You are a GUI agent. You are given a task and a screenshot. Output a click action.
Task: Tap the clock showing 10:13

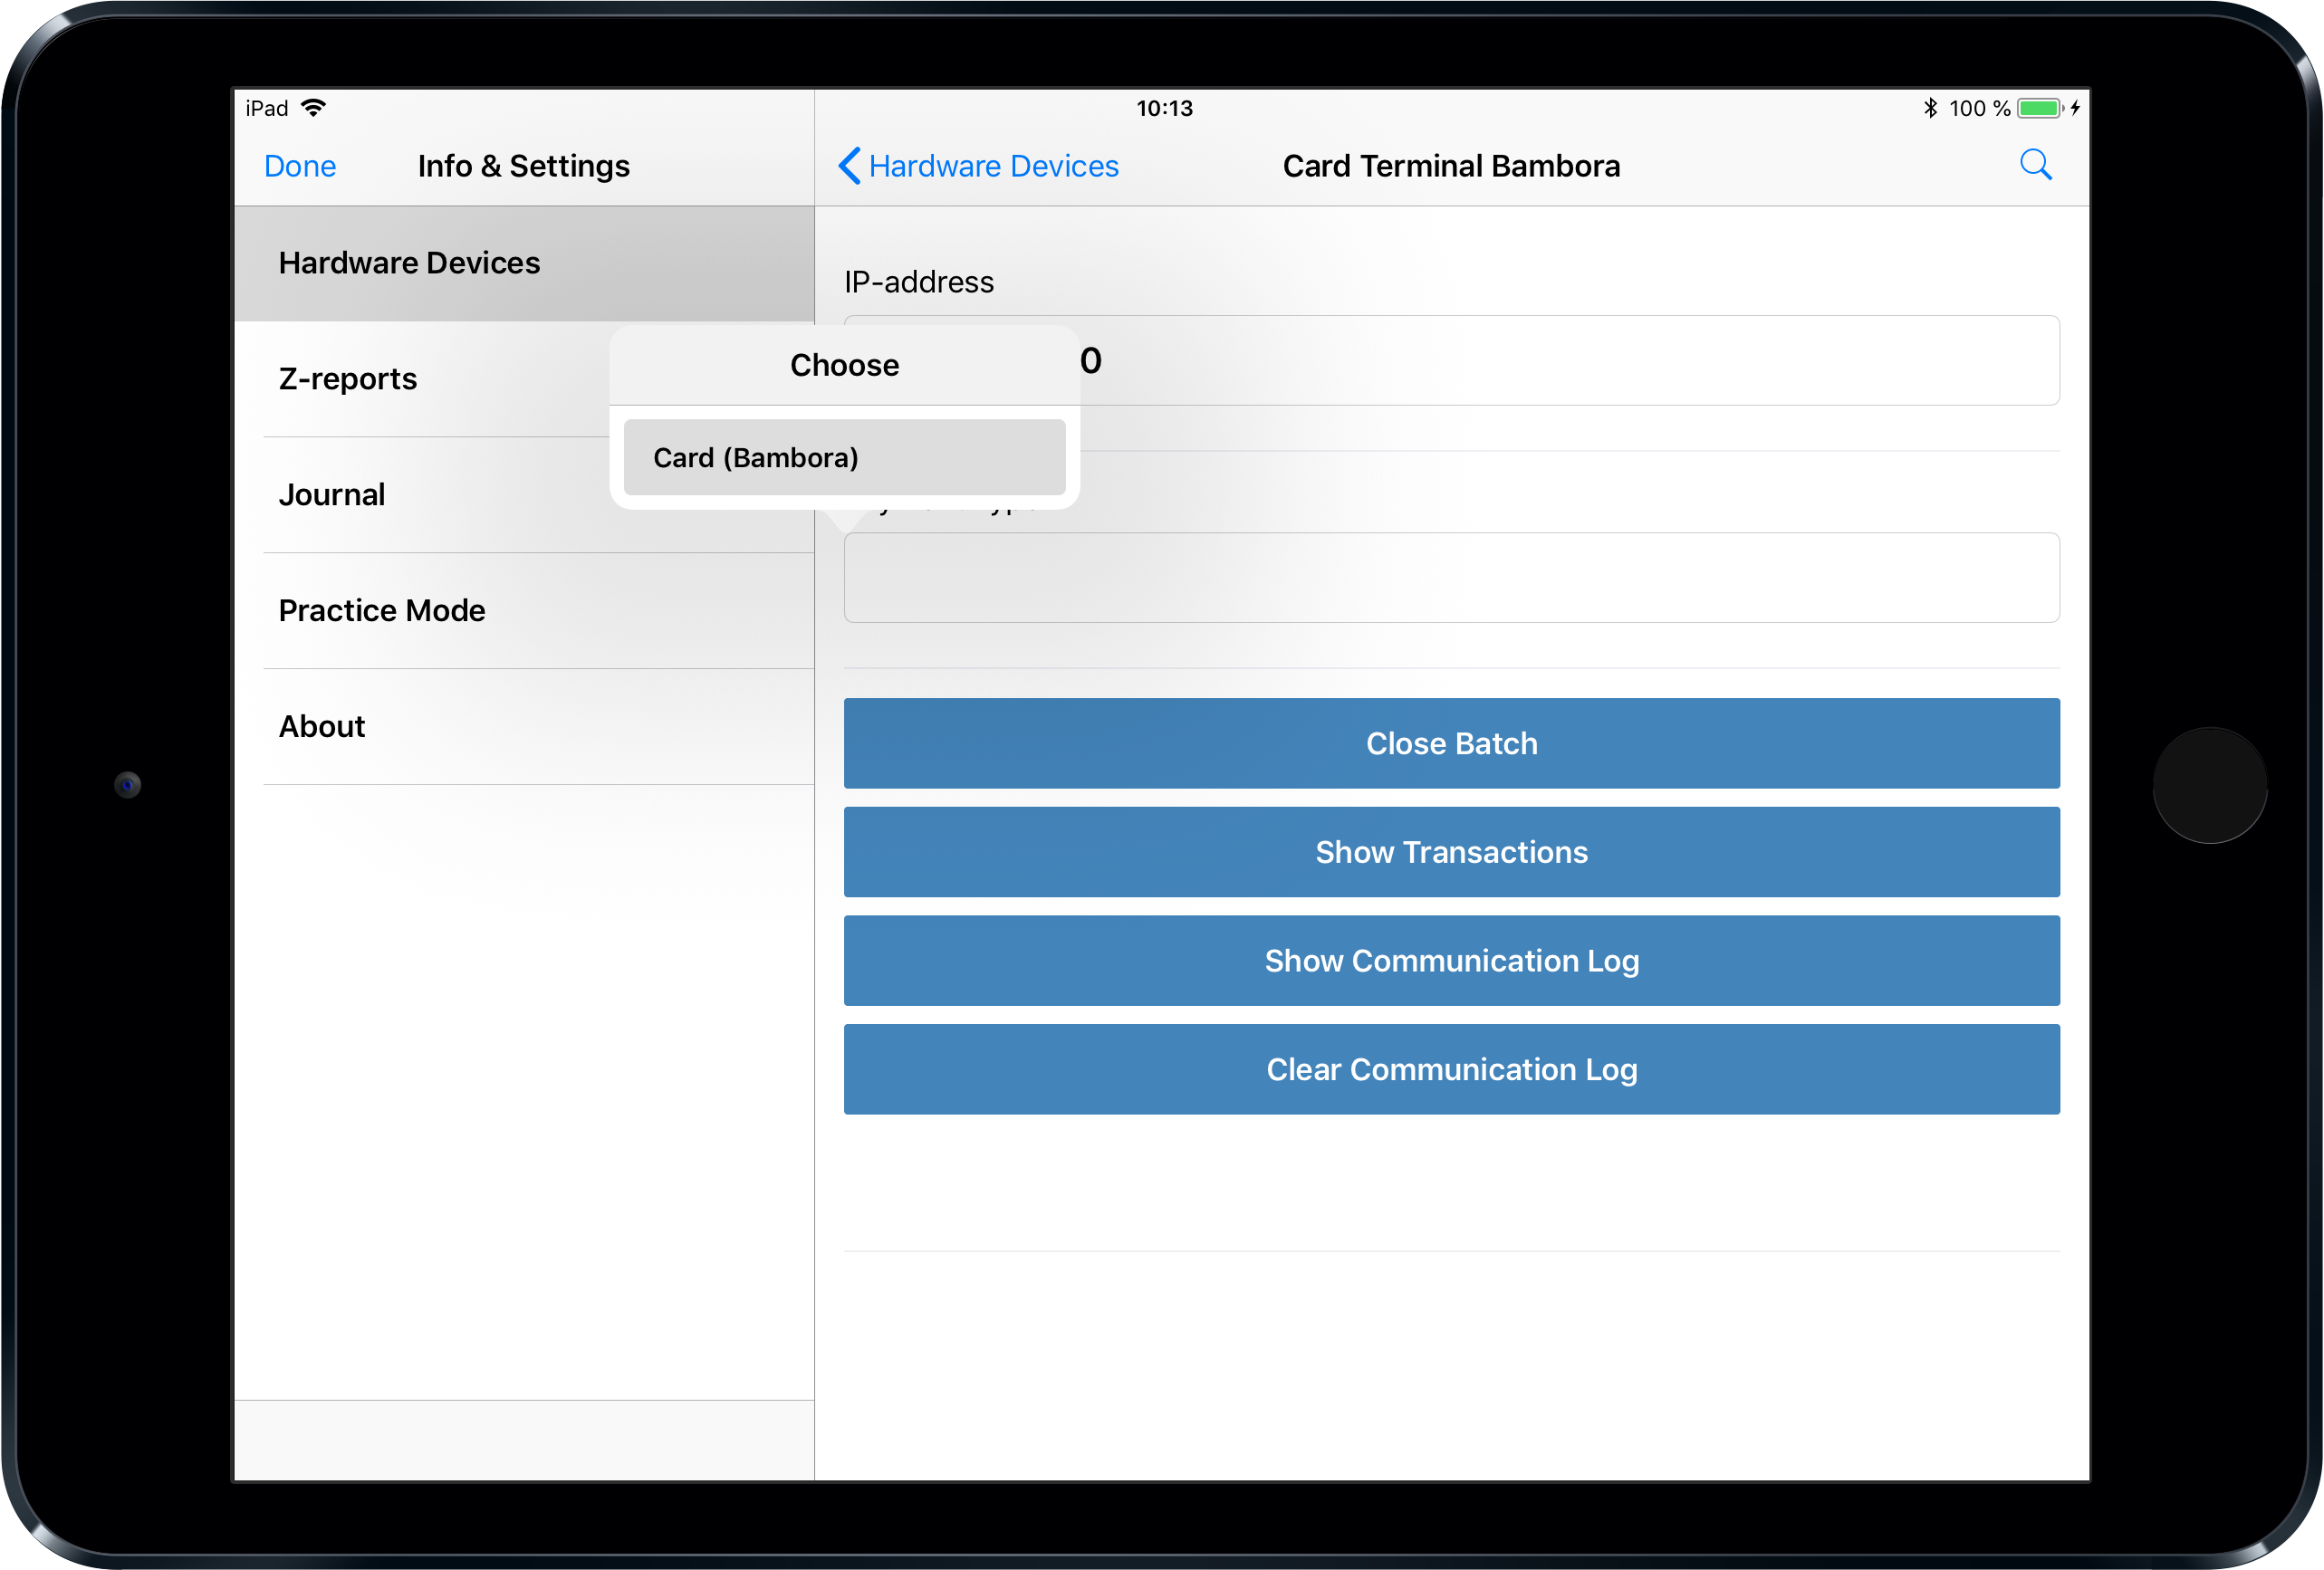click(x=1164, y=108)
